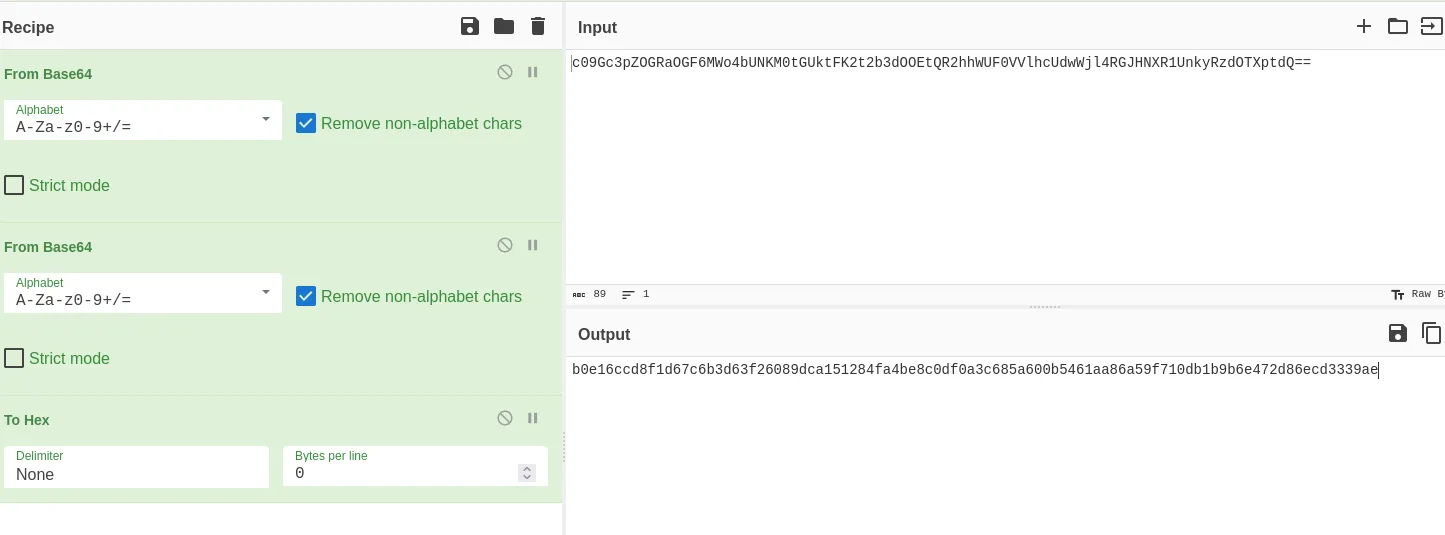Screen dimensions: 1445x535
Task: Click the Bytes per line field
Action: 415,467
